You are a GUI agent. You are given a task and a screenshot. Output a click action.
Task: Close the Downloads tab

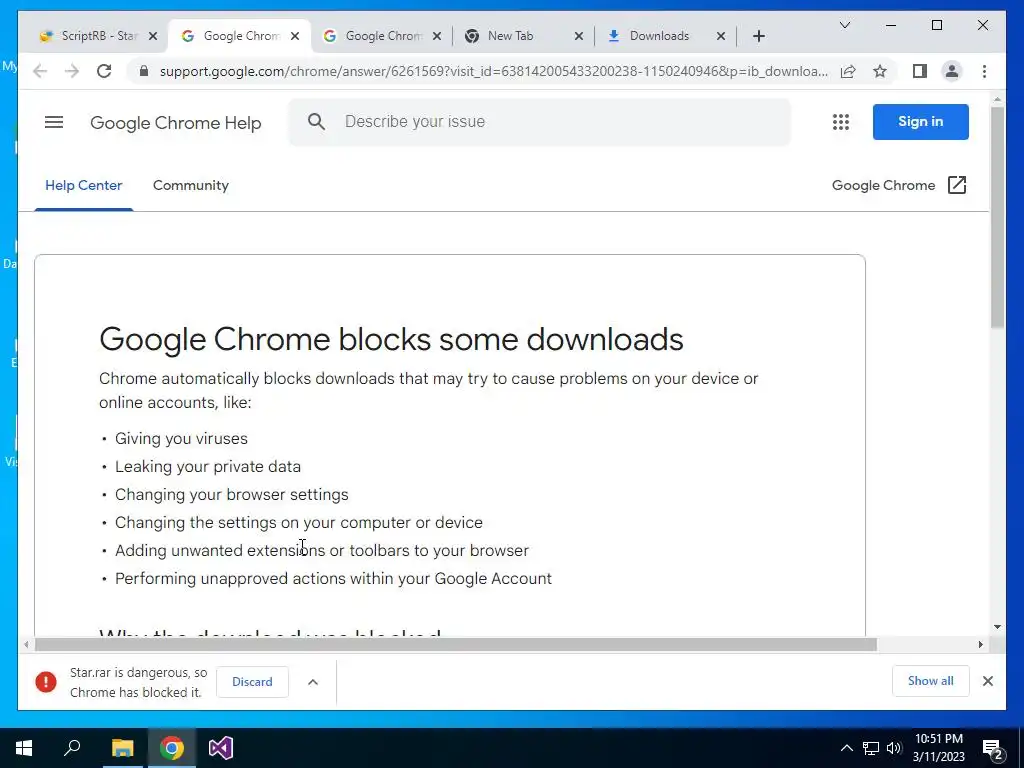(721, 36)
